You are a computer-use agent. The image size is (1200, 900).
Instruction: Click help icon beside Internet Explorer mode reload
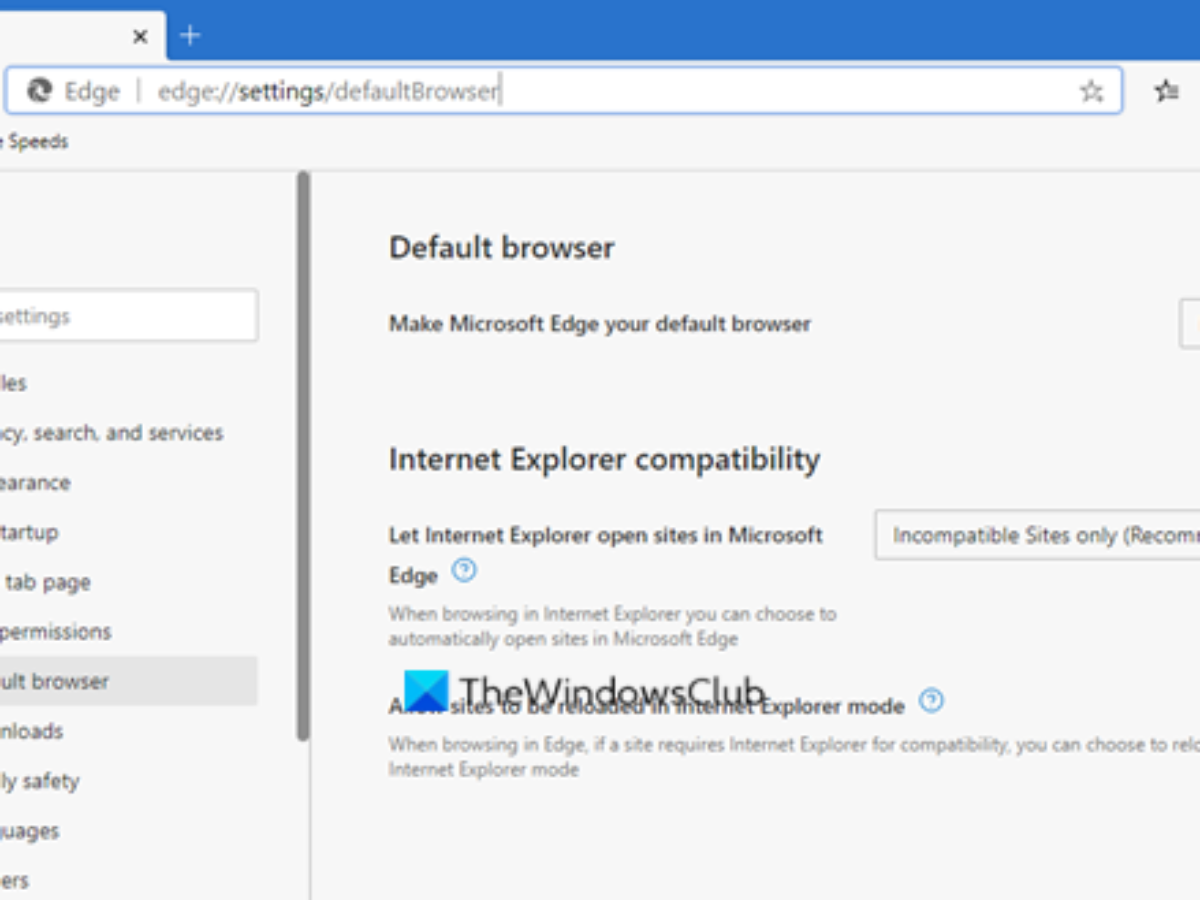click(931, 700)
